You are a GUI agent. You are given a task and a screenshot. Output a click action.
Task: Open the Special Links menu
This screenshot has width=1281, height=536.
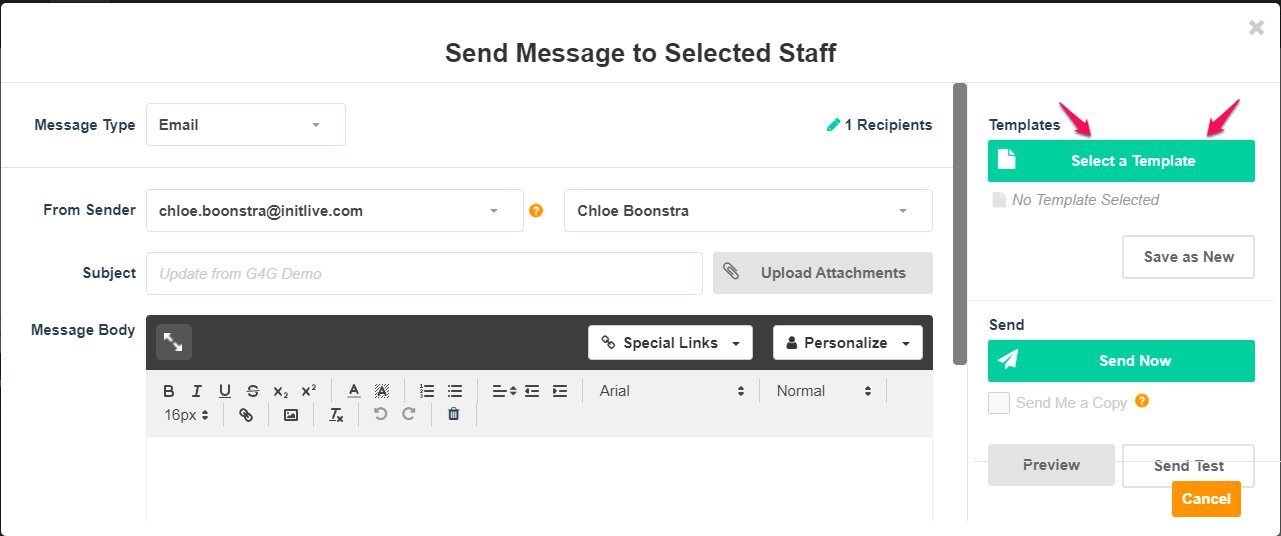tap(670, 343)
